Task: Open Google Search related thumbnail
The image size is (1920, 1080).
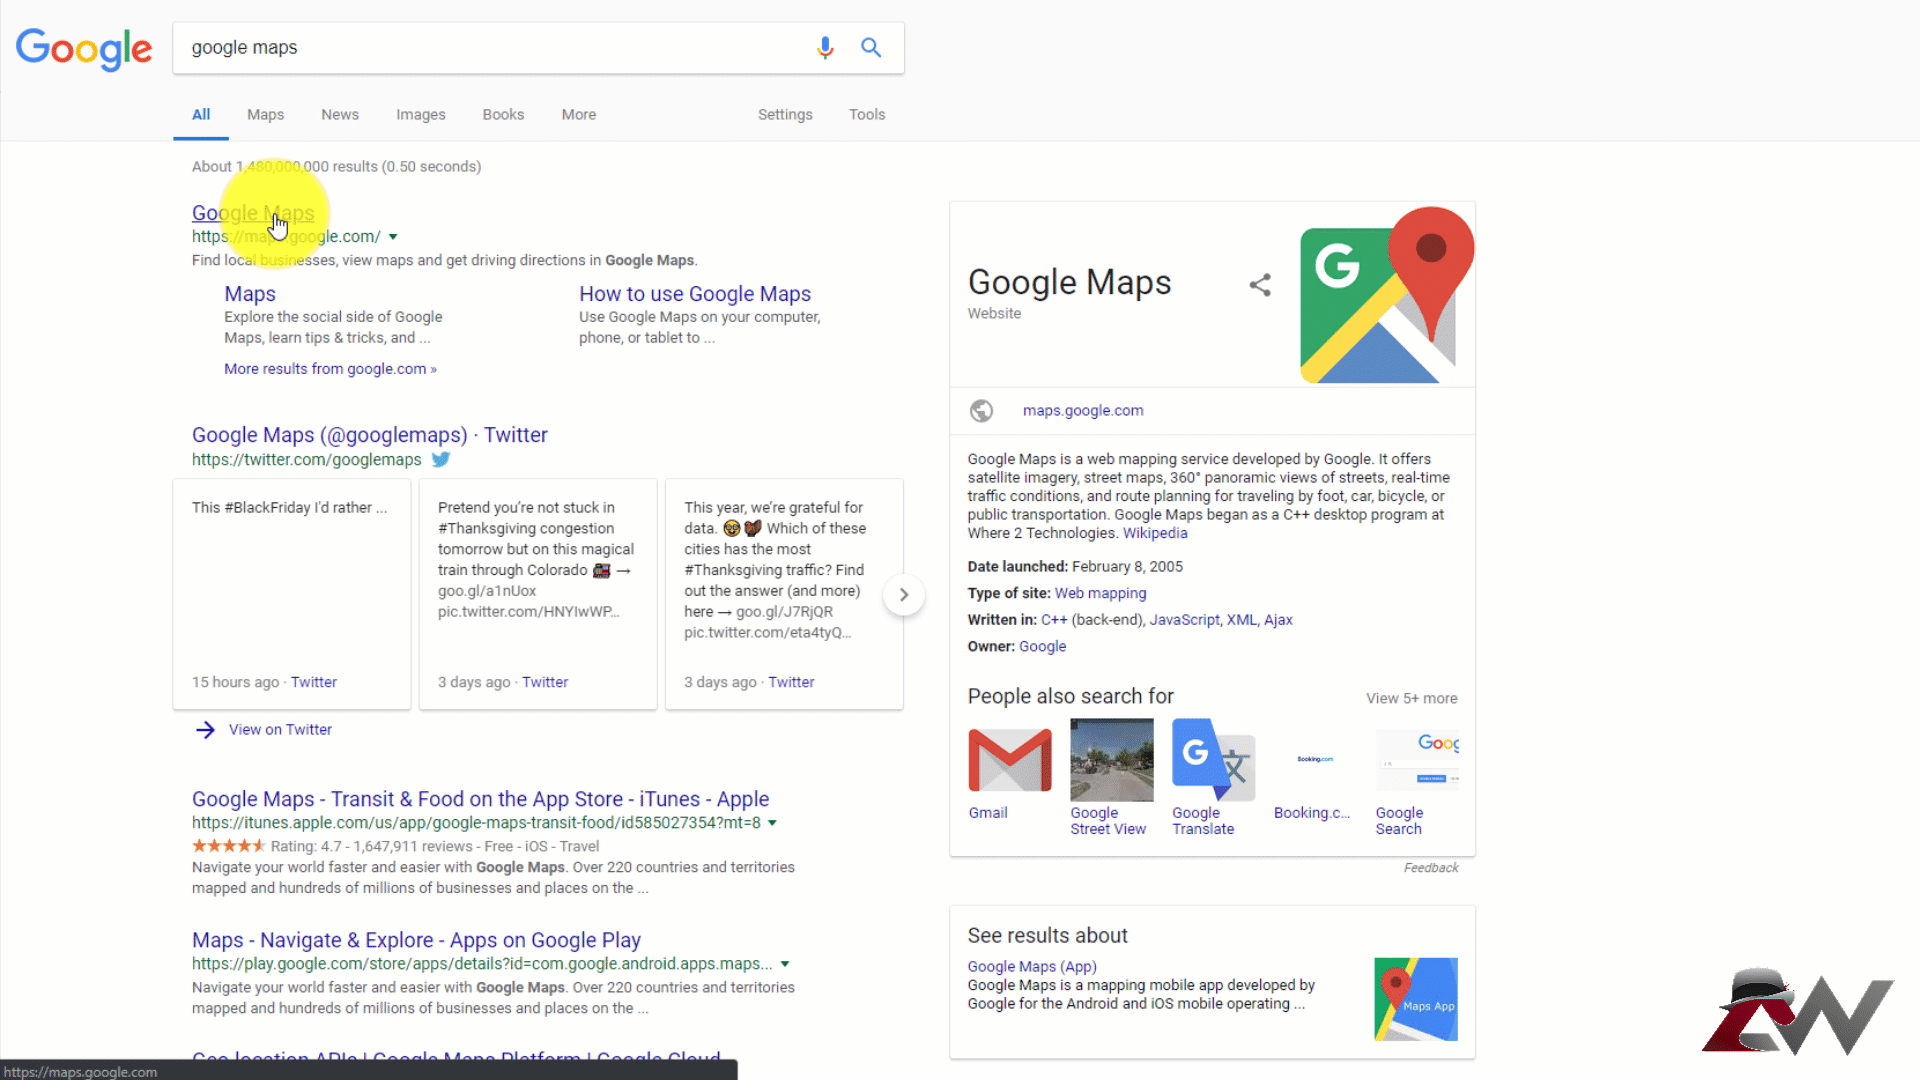Action: [1417, 760]
